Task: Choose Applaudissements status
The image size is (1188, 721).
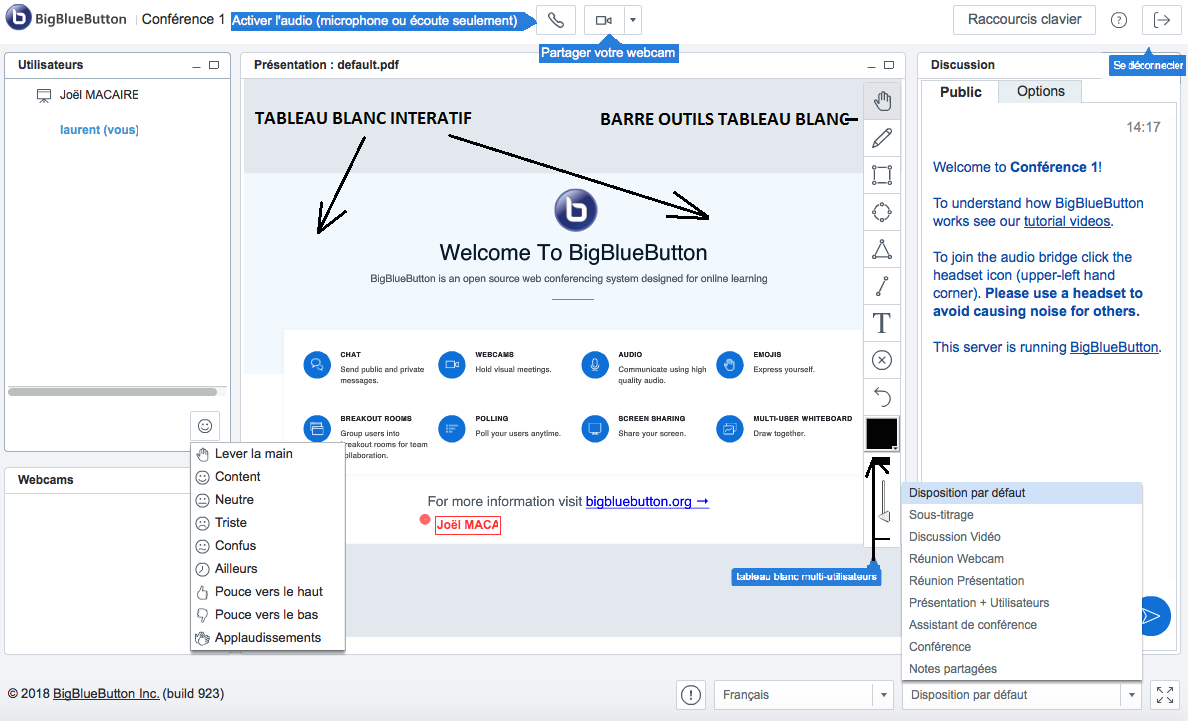Action: (268, 638)
